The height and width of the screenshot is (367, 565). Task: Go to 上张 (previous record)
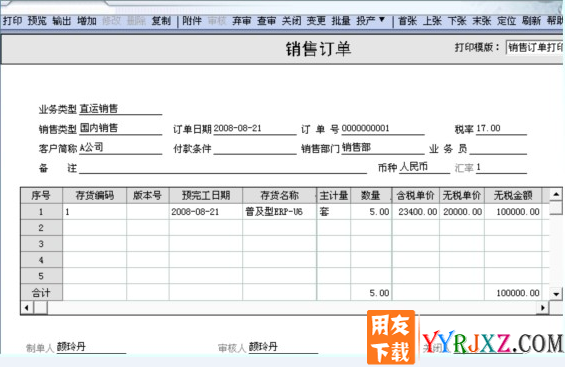click(432, 21)
